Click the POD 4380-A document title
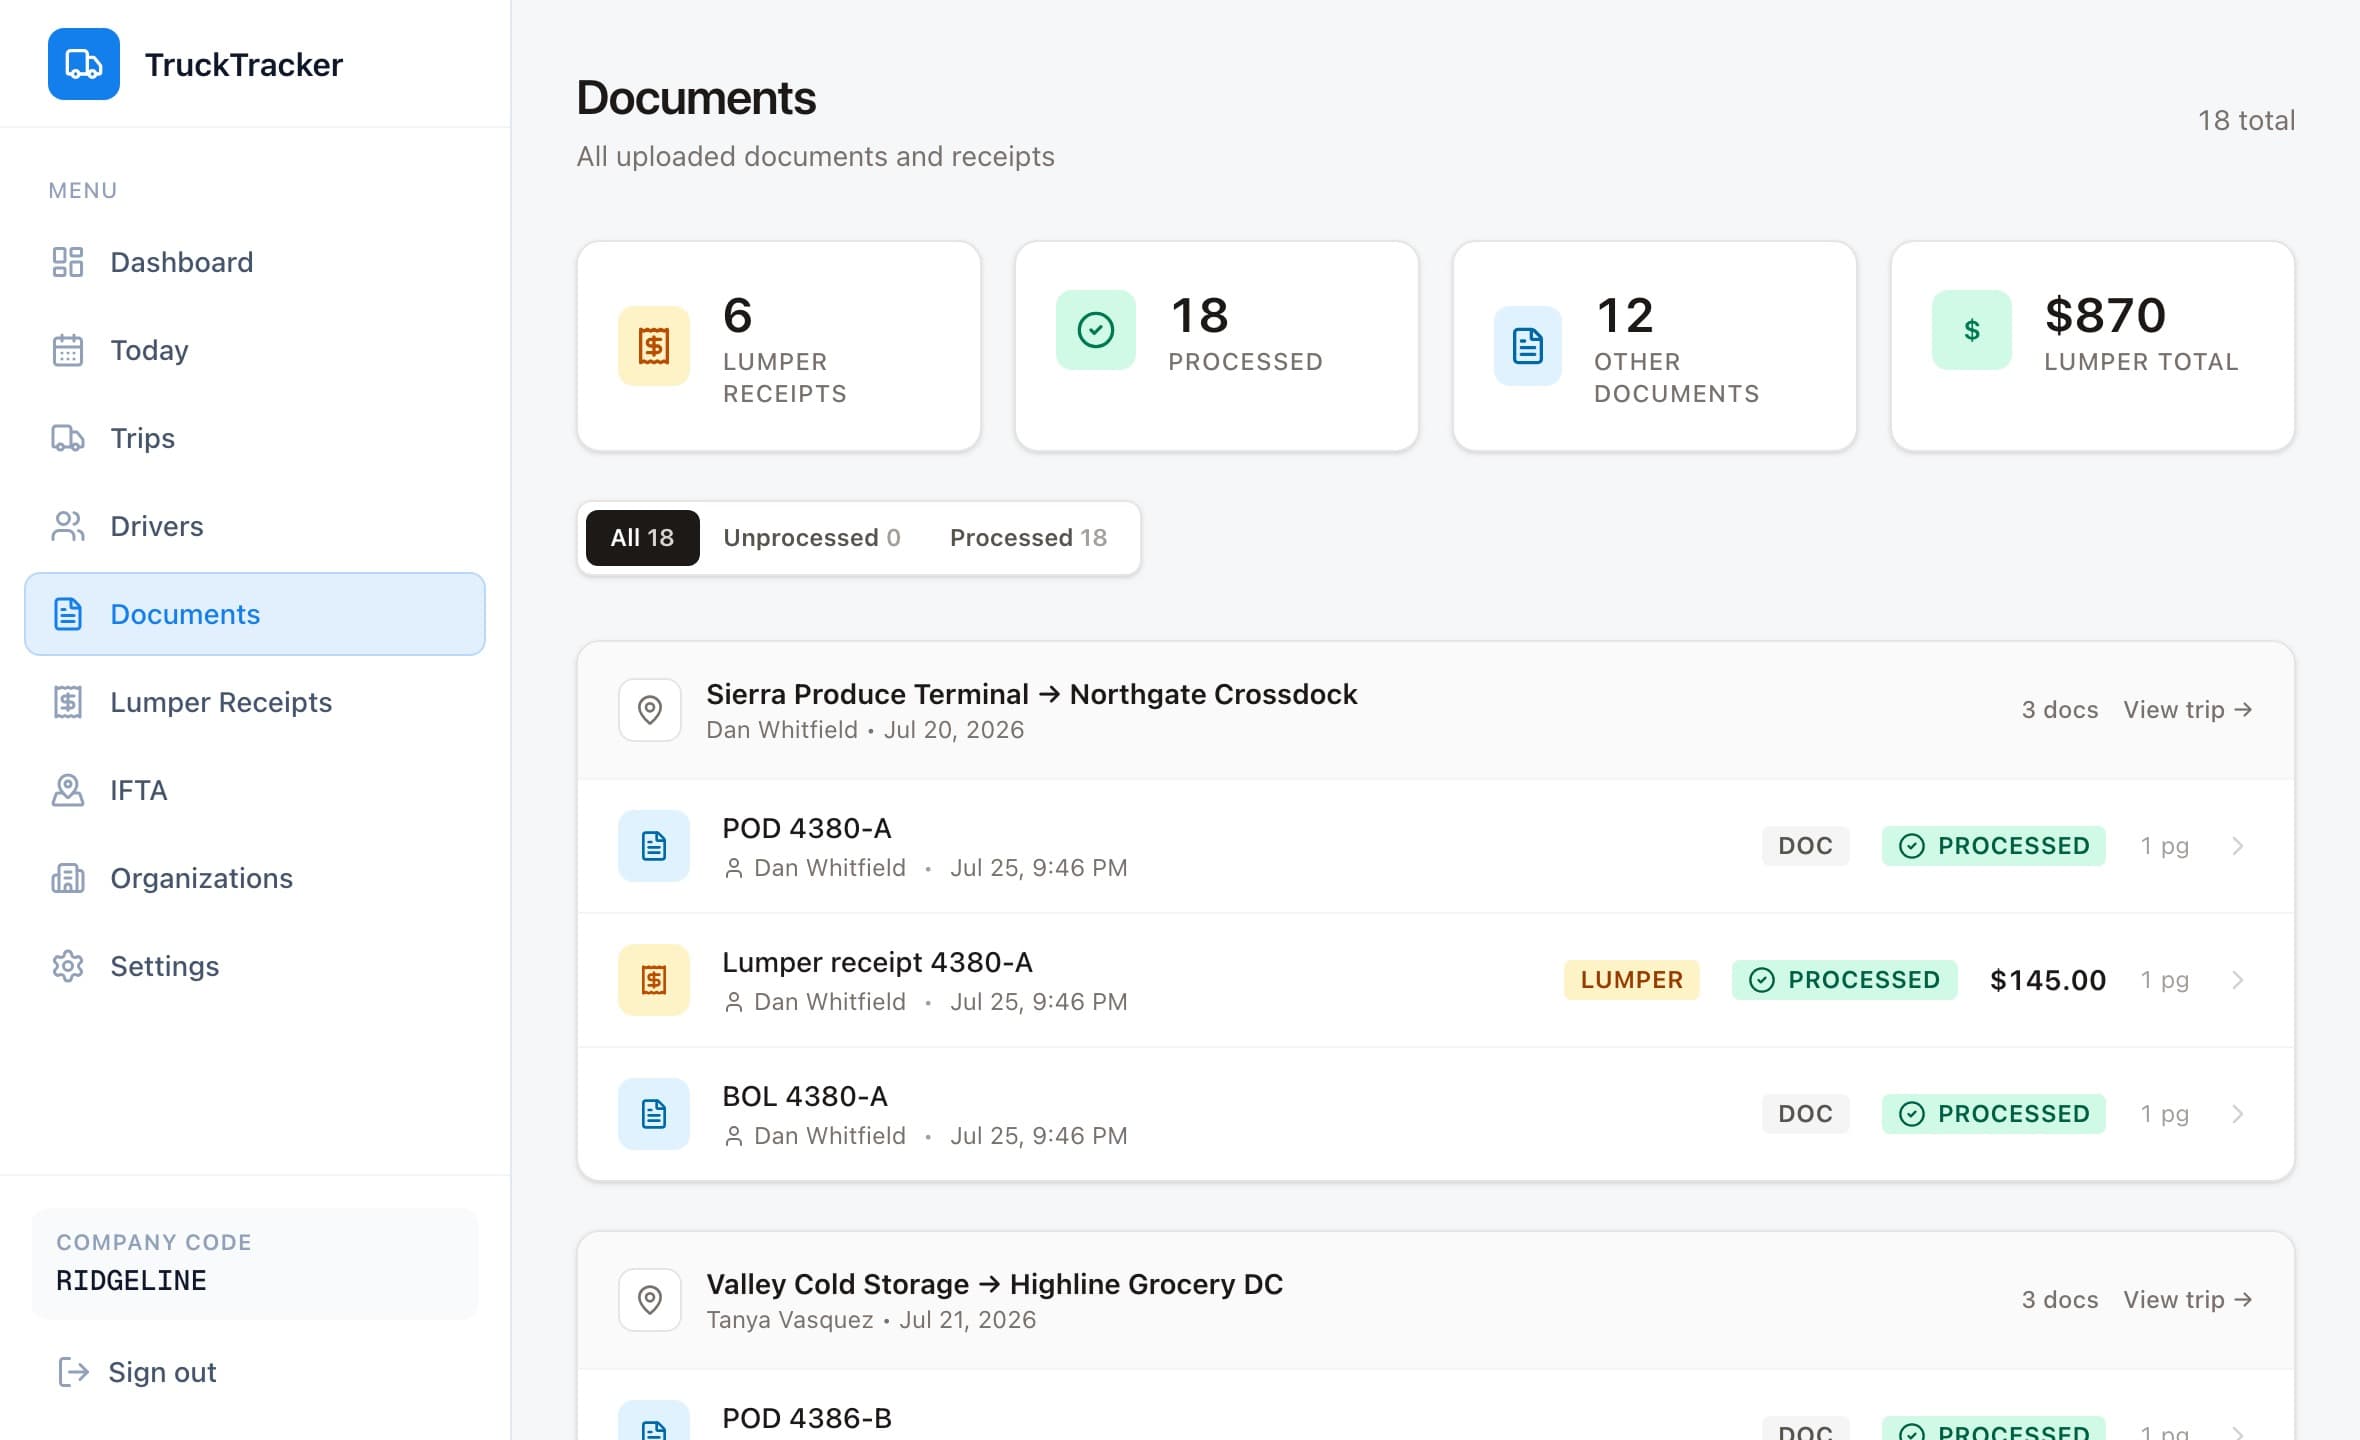 click(807, 829)
